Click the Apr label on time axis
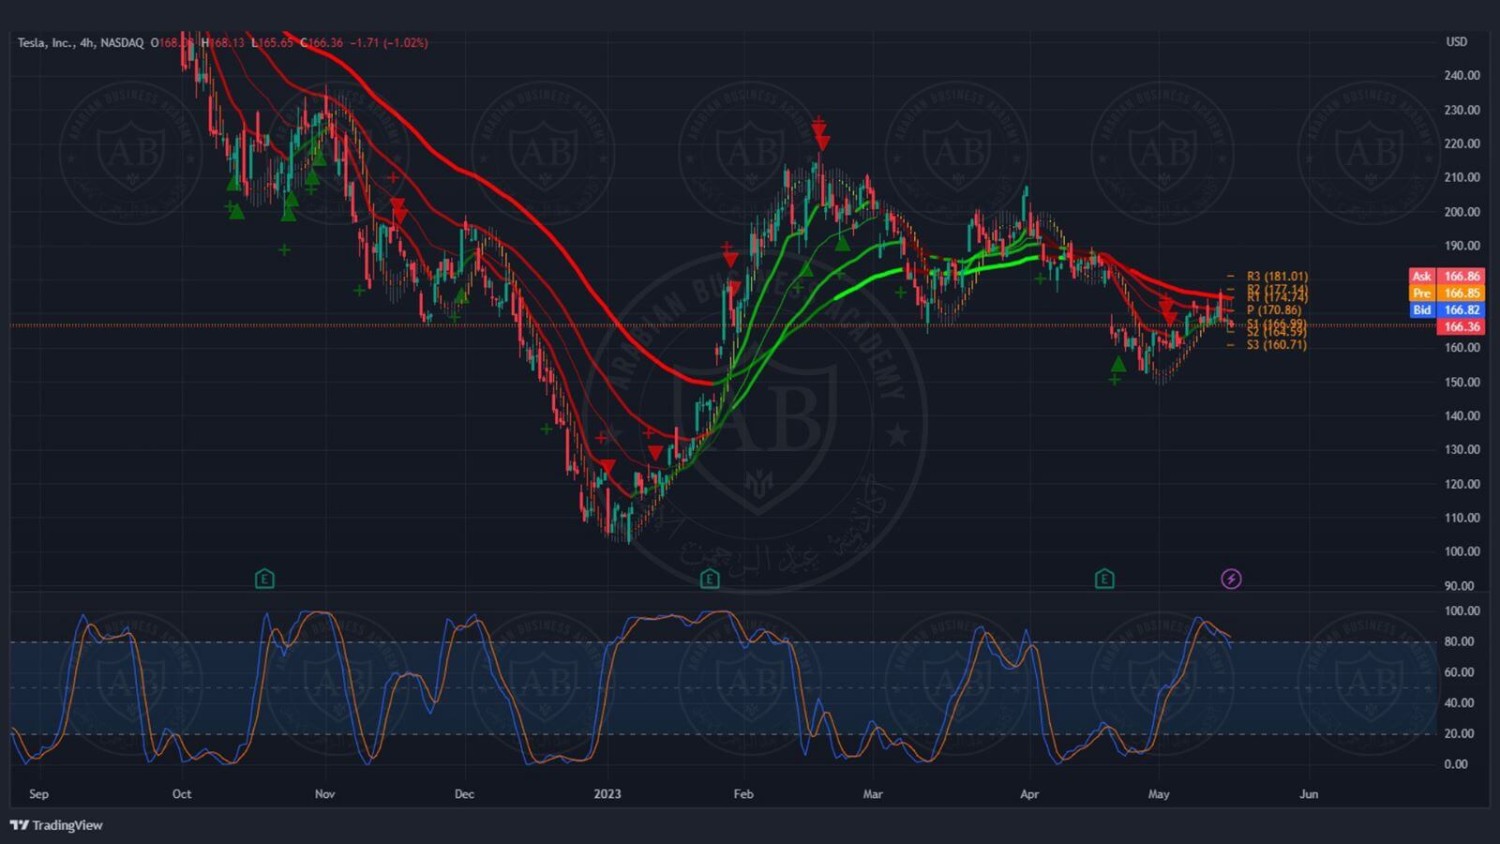This screenshot has height=844, width=1500. pos(1029,794)
